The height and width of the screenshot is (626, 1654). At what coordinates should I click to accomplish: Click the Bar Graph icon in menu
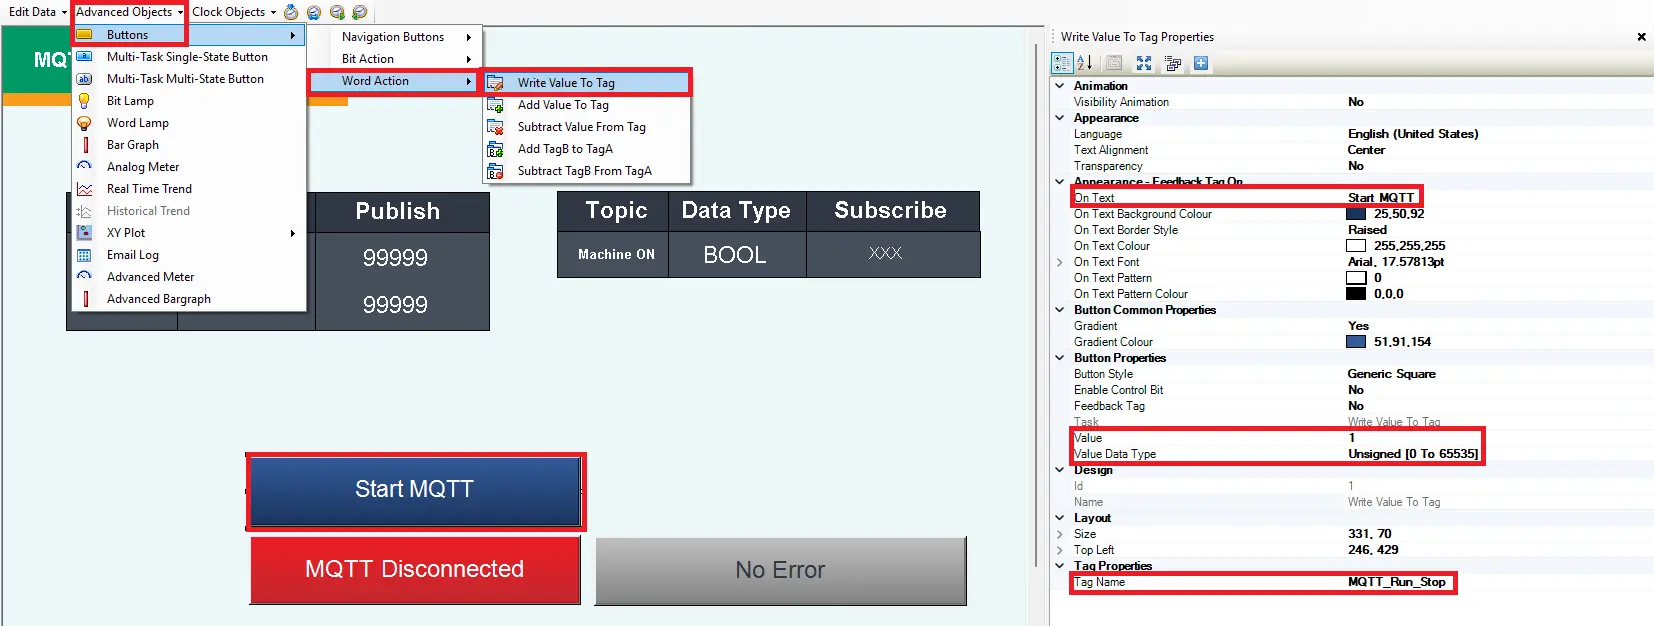pos(85,145)
